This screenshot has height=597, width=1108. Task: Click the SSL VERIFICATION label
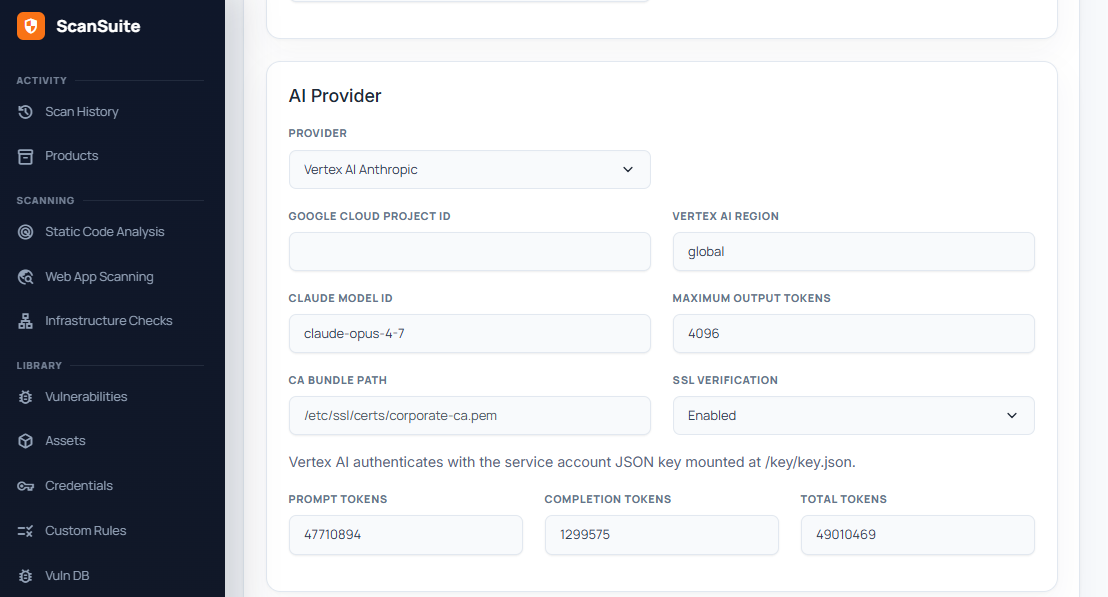pyautogui.click(x=725, y=380)
